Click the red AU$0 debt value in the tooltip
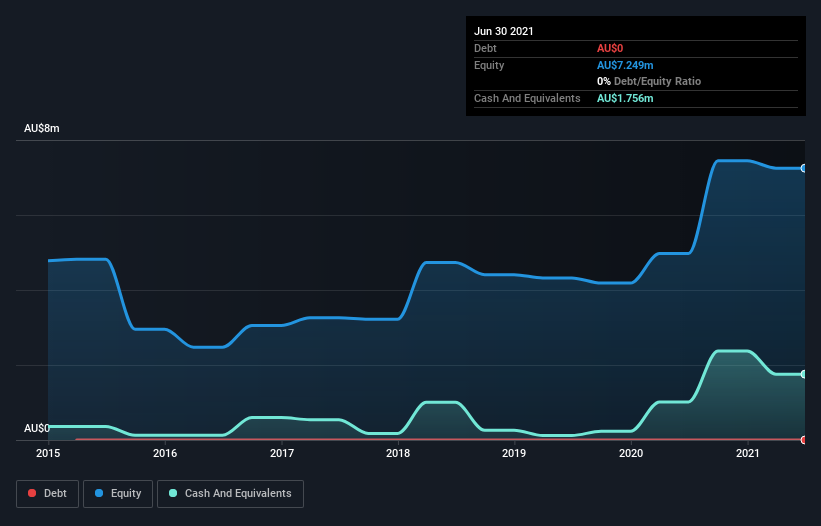821x526 pixels. [610, 48]
